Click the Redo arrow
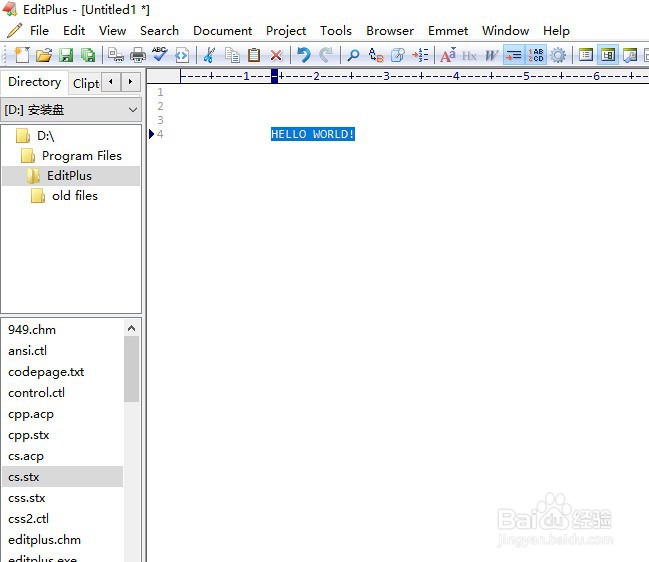649x562 pixels. point(326,55)
